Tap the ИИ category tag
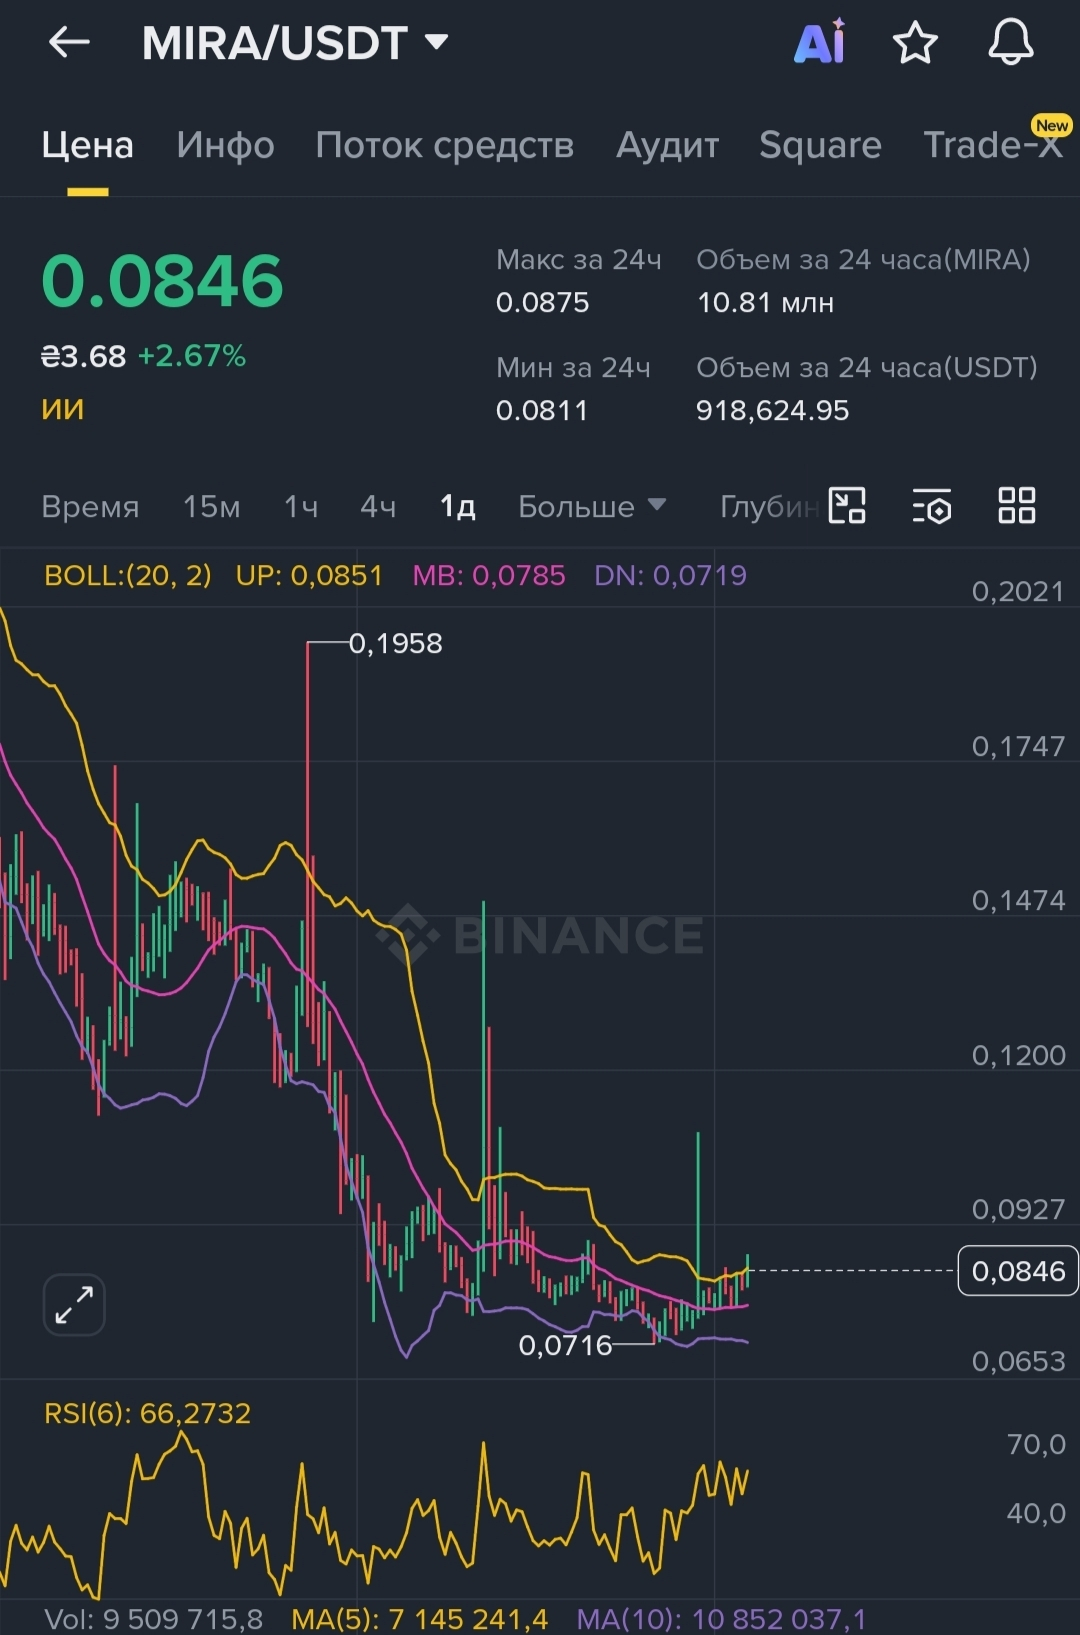 coord(63,409)
